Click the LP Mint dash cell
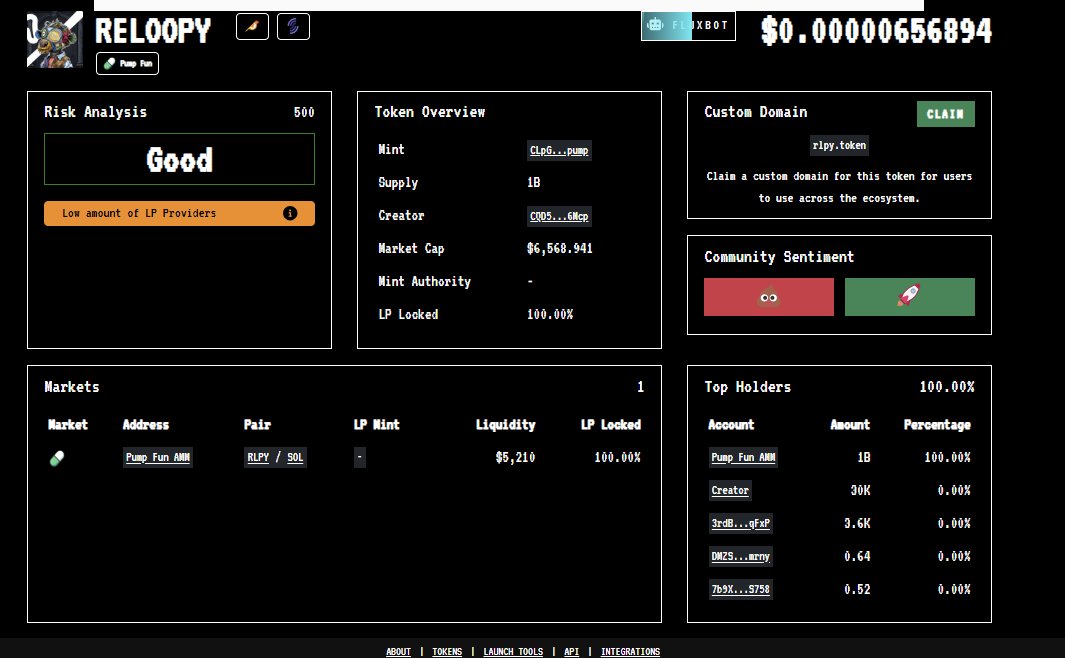1065x658 pixels. 359,458
